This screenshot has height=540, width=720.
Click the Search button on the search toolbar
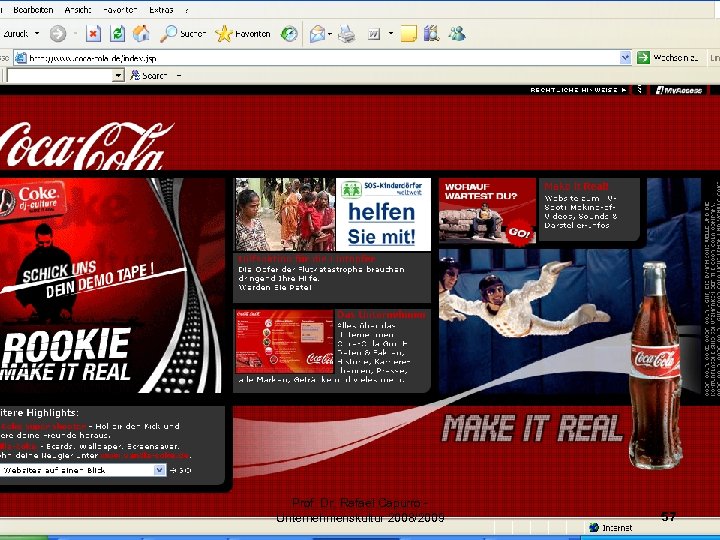pos(149,75)
